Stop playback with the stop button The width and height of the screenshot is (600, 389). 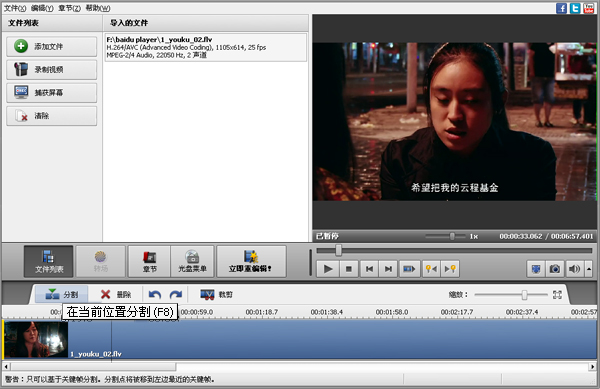[349, 269]
